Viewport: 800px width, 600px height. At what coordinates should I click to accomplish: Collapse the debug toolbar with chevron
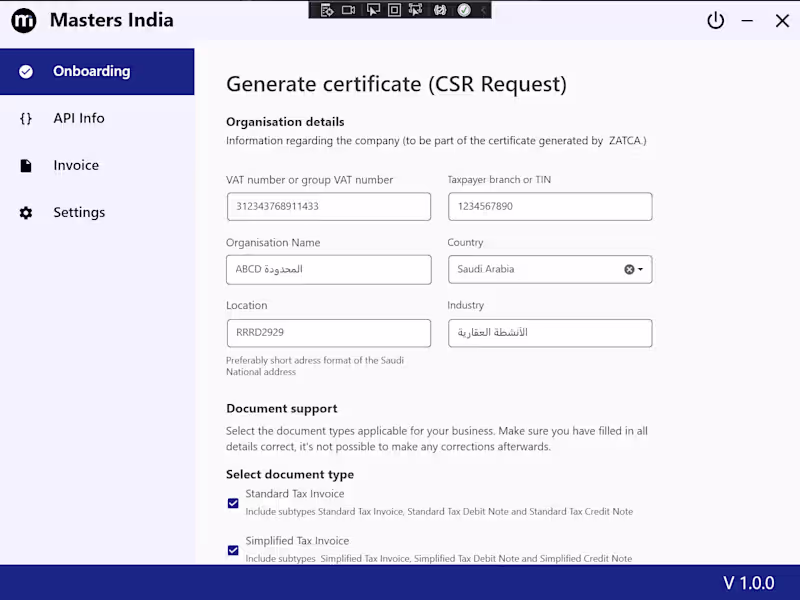pyautogui.click(x=484, y=10)
